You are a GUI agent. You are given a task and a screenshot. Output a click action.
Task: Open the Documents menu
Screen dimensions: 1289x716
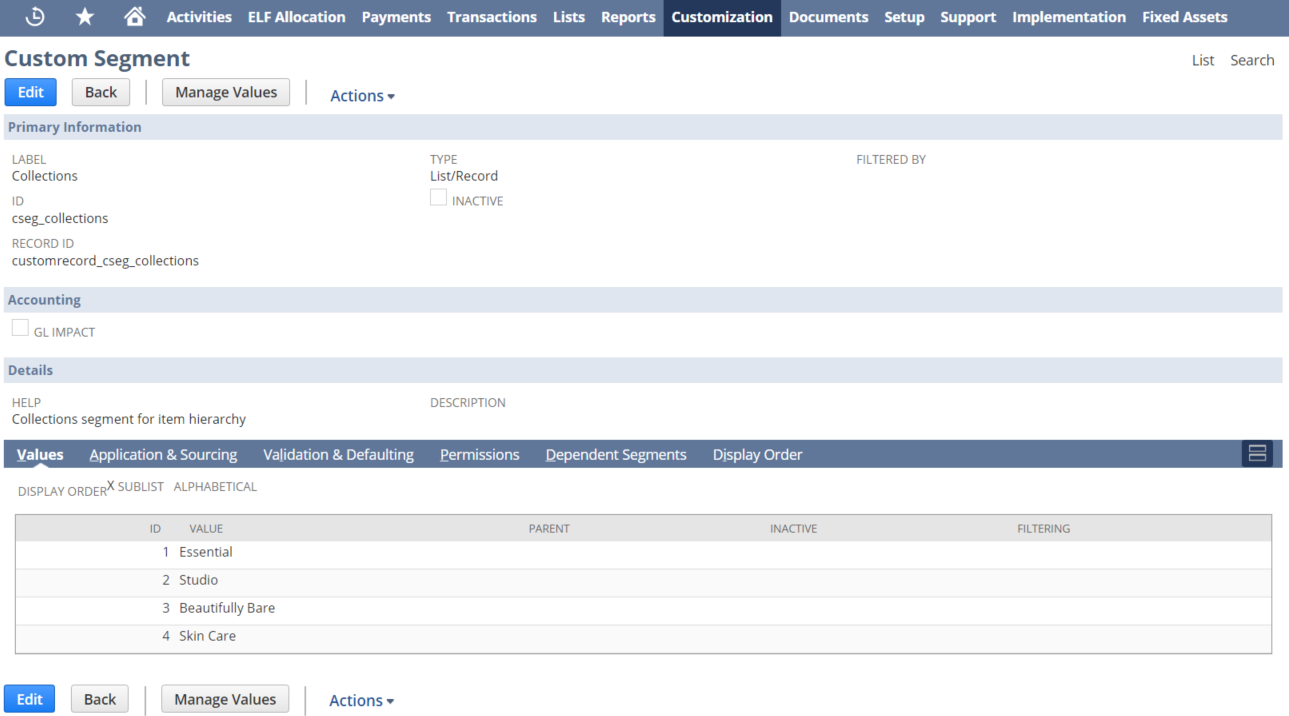coord(828,17)
